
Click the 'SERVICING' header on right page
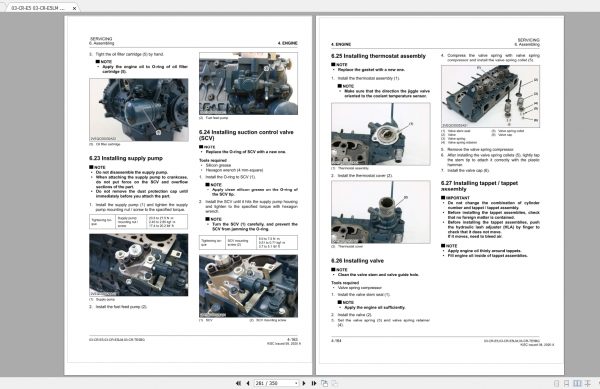[528, 40]
